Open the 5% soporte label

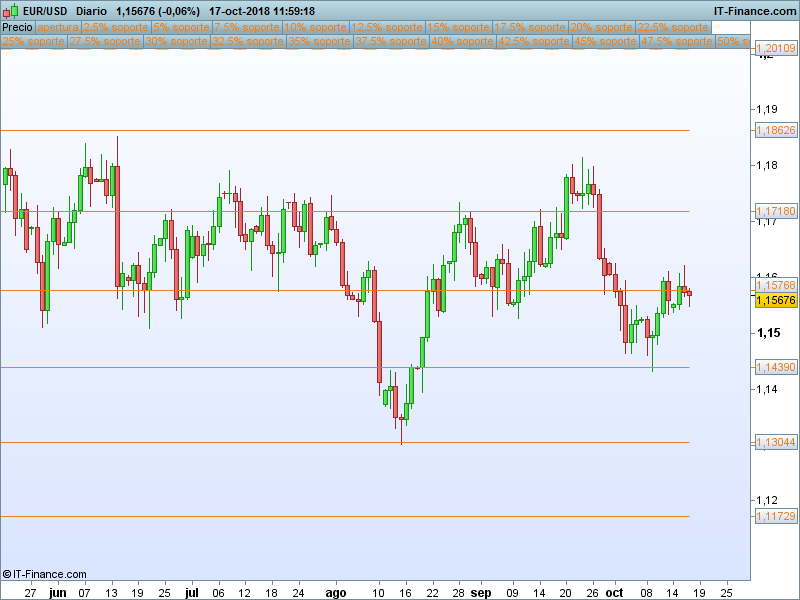[x=181, y=27]
